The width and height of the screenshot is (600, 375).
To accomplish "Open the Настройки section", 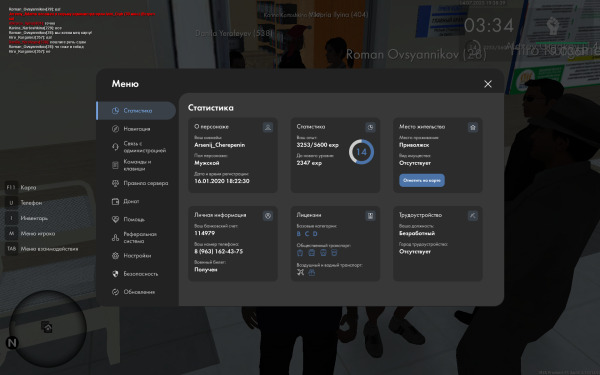I will [136, 255].
